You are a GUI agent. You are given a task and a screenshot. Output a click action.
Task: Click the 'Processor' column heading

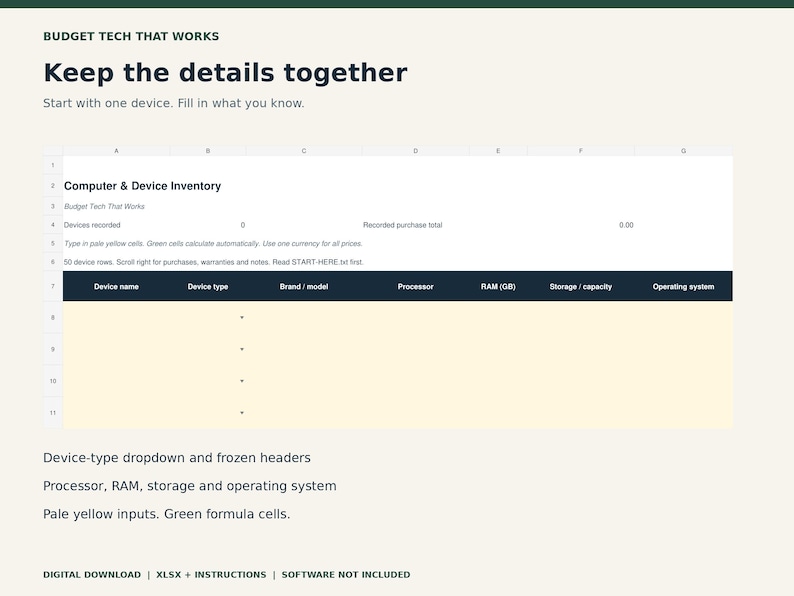click(x=416, y=287)
